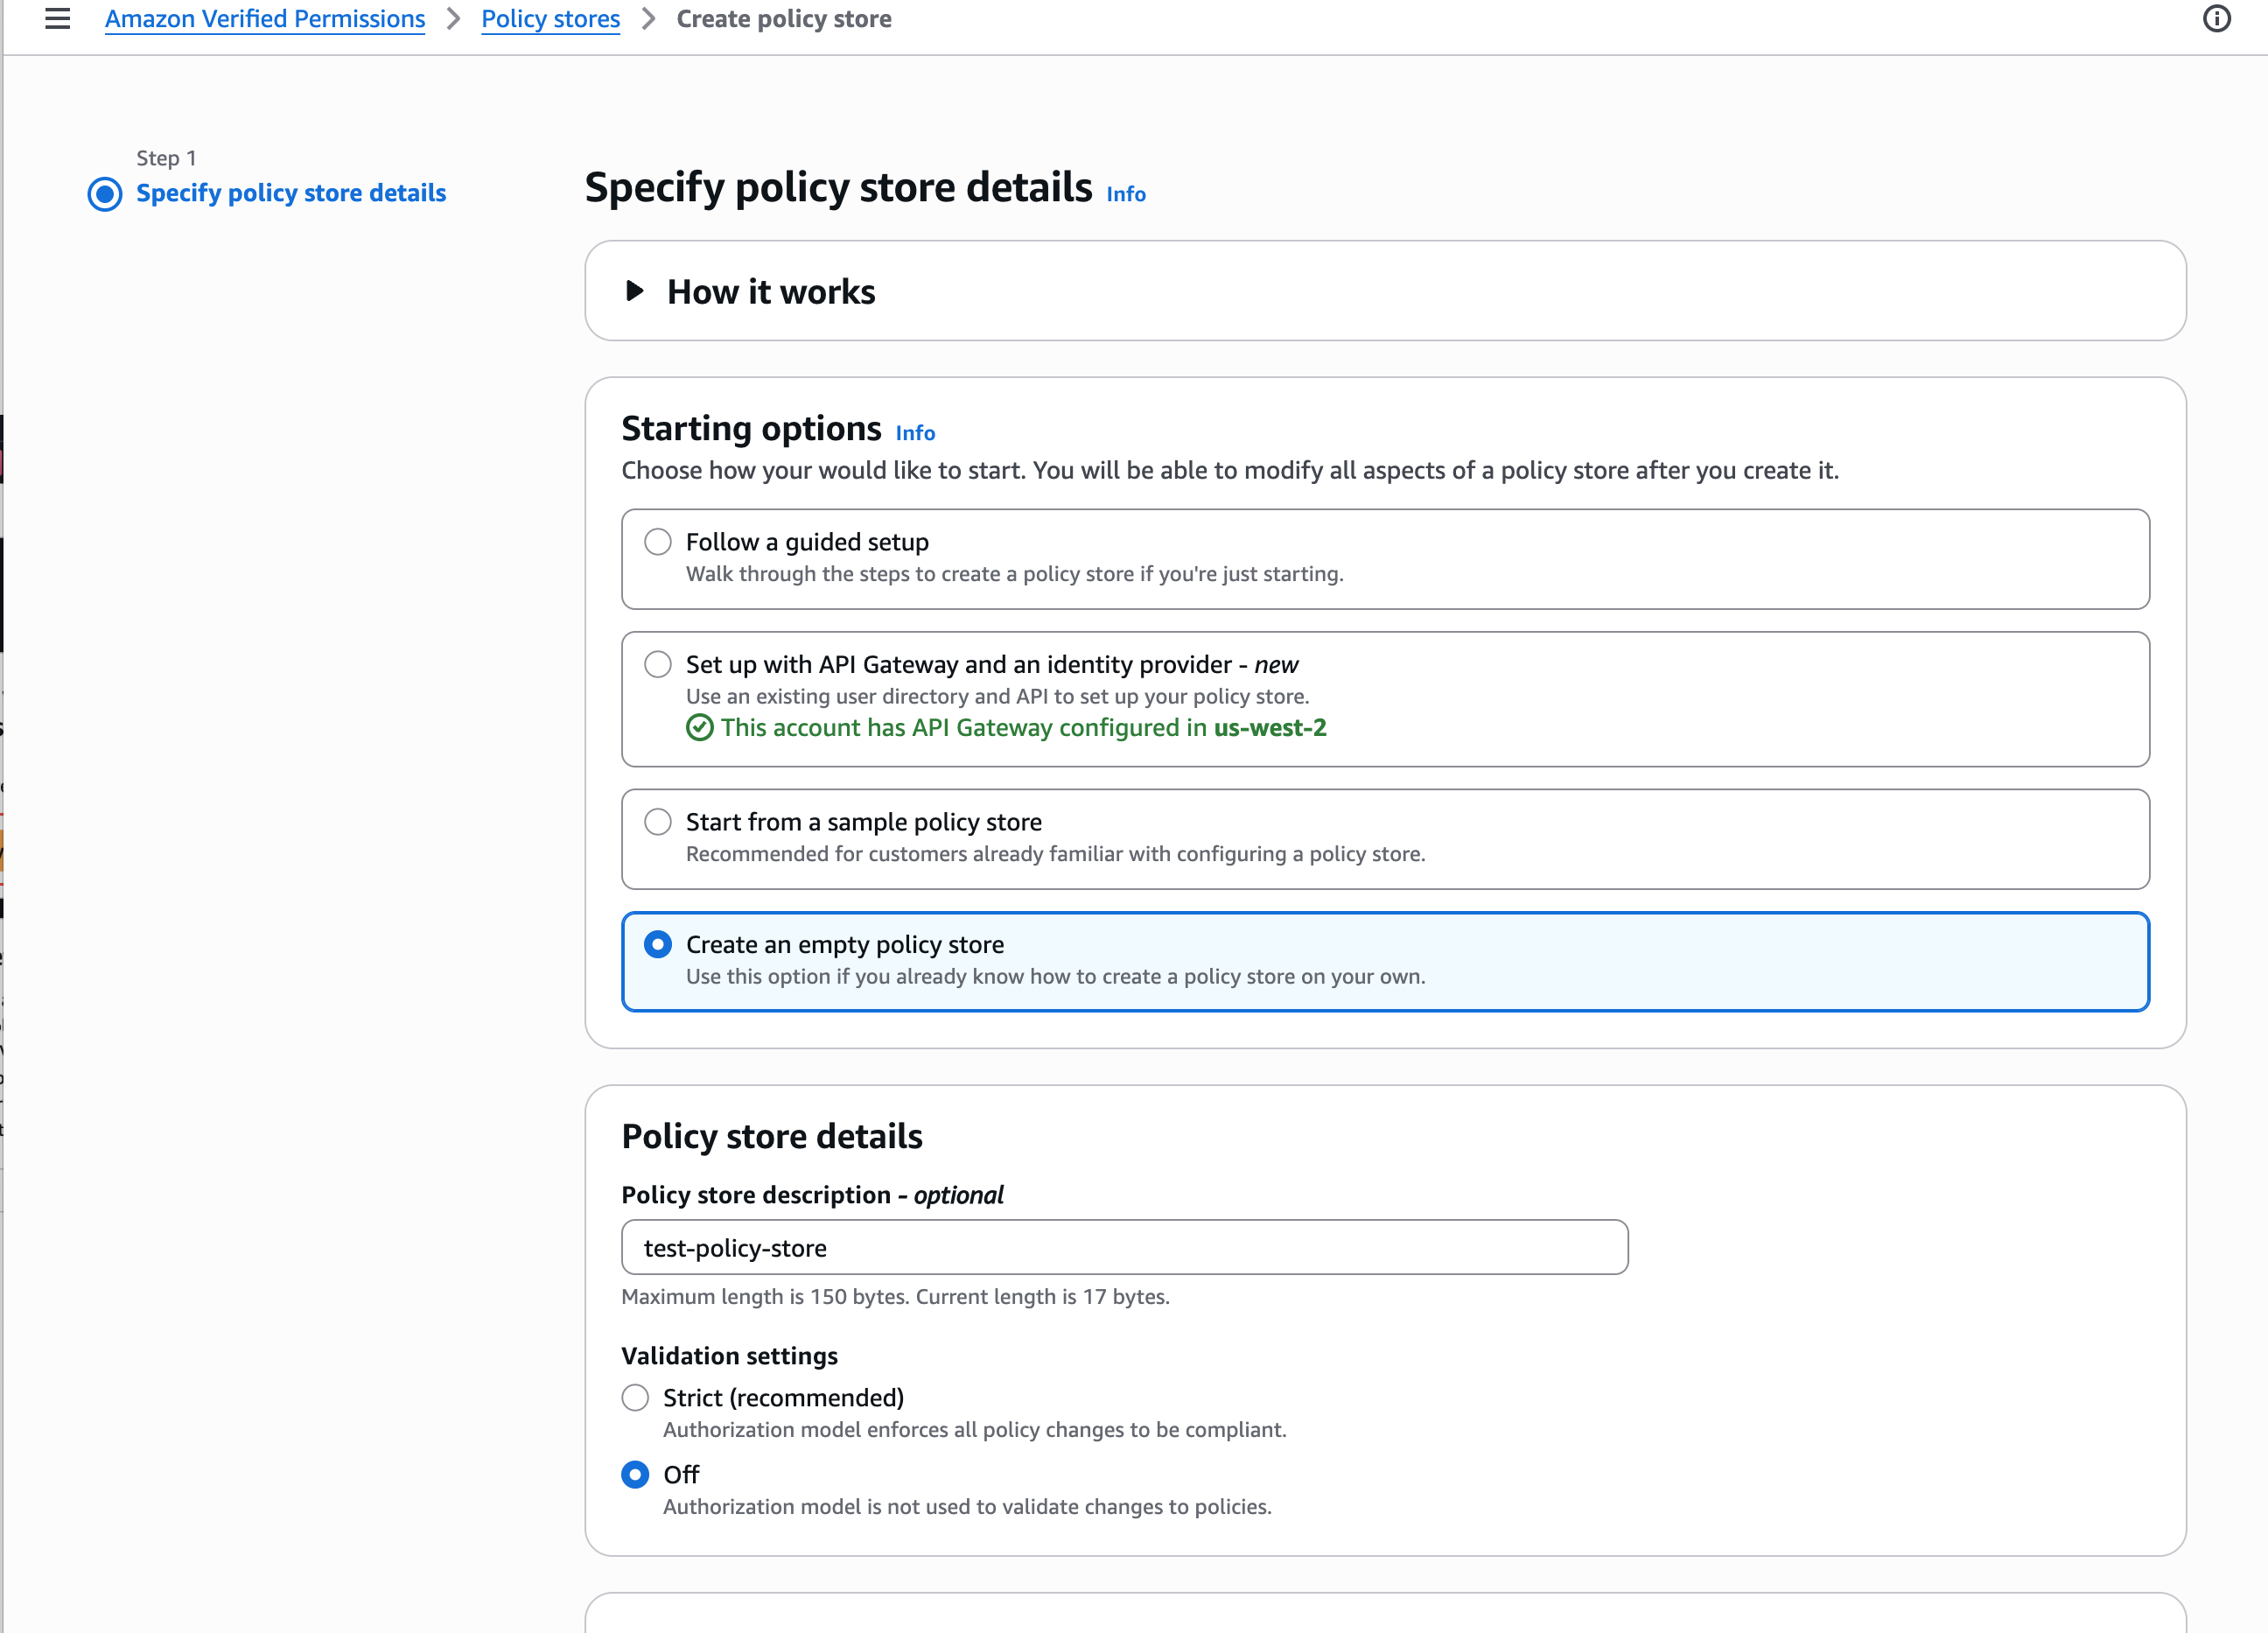Expand the How it works section arrow

[634, 291]
